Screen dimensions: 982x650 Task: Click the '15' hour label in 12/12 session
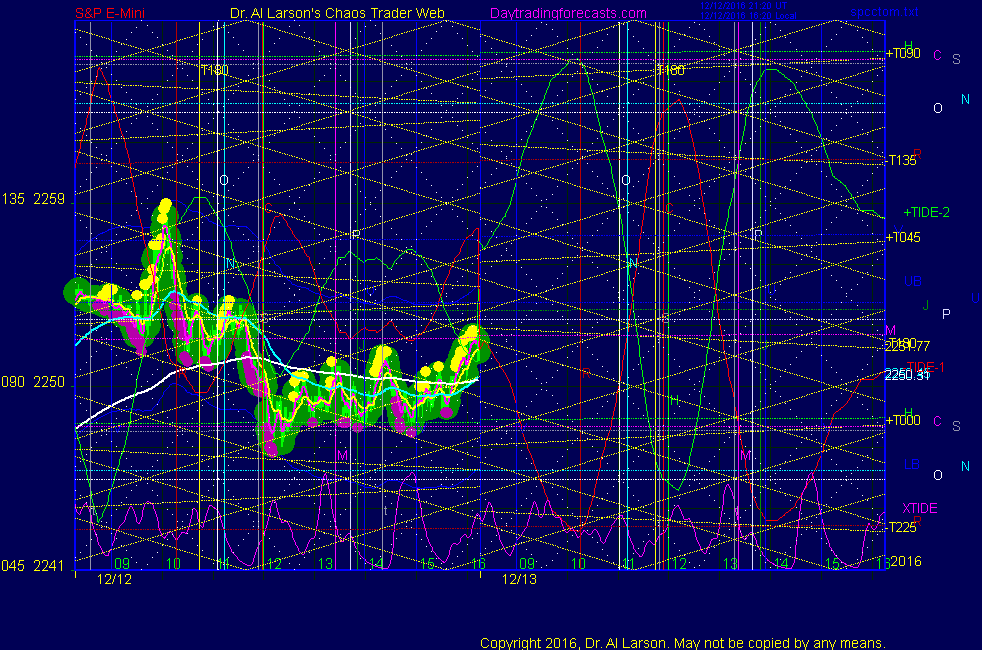point(427,564)
